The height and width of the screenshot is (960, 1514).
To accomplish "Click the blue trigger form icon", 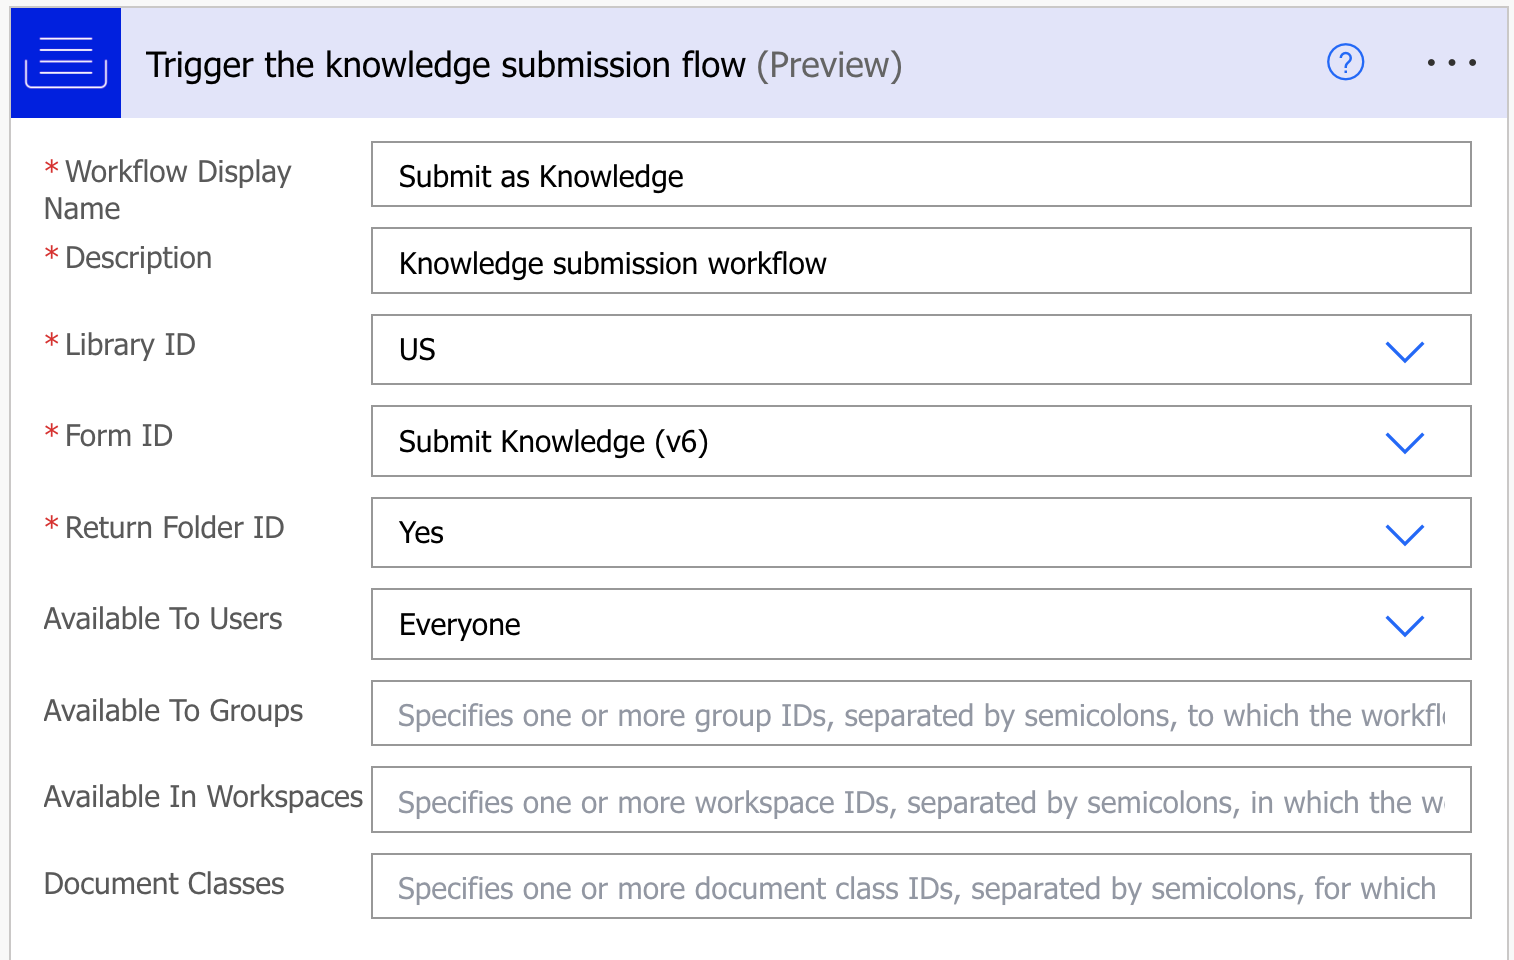I will 66,63.
